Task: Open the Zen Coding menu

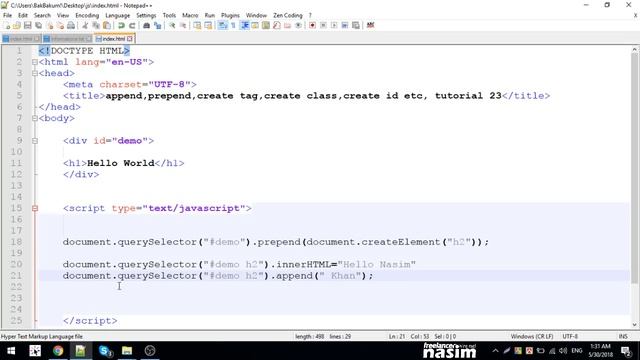Action: click(288, 15)
